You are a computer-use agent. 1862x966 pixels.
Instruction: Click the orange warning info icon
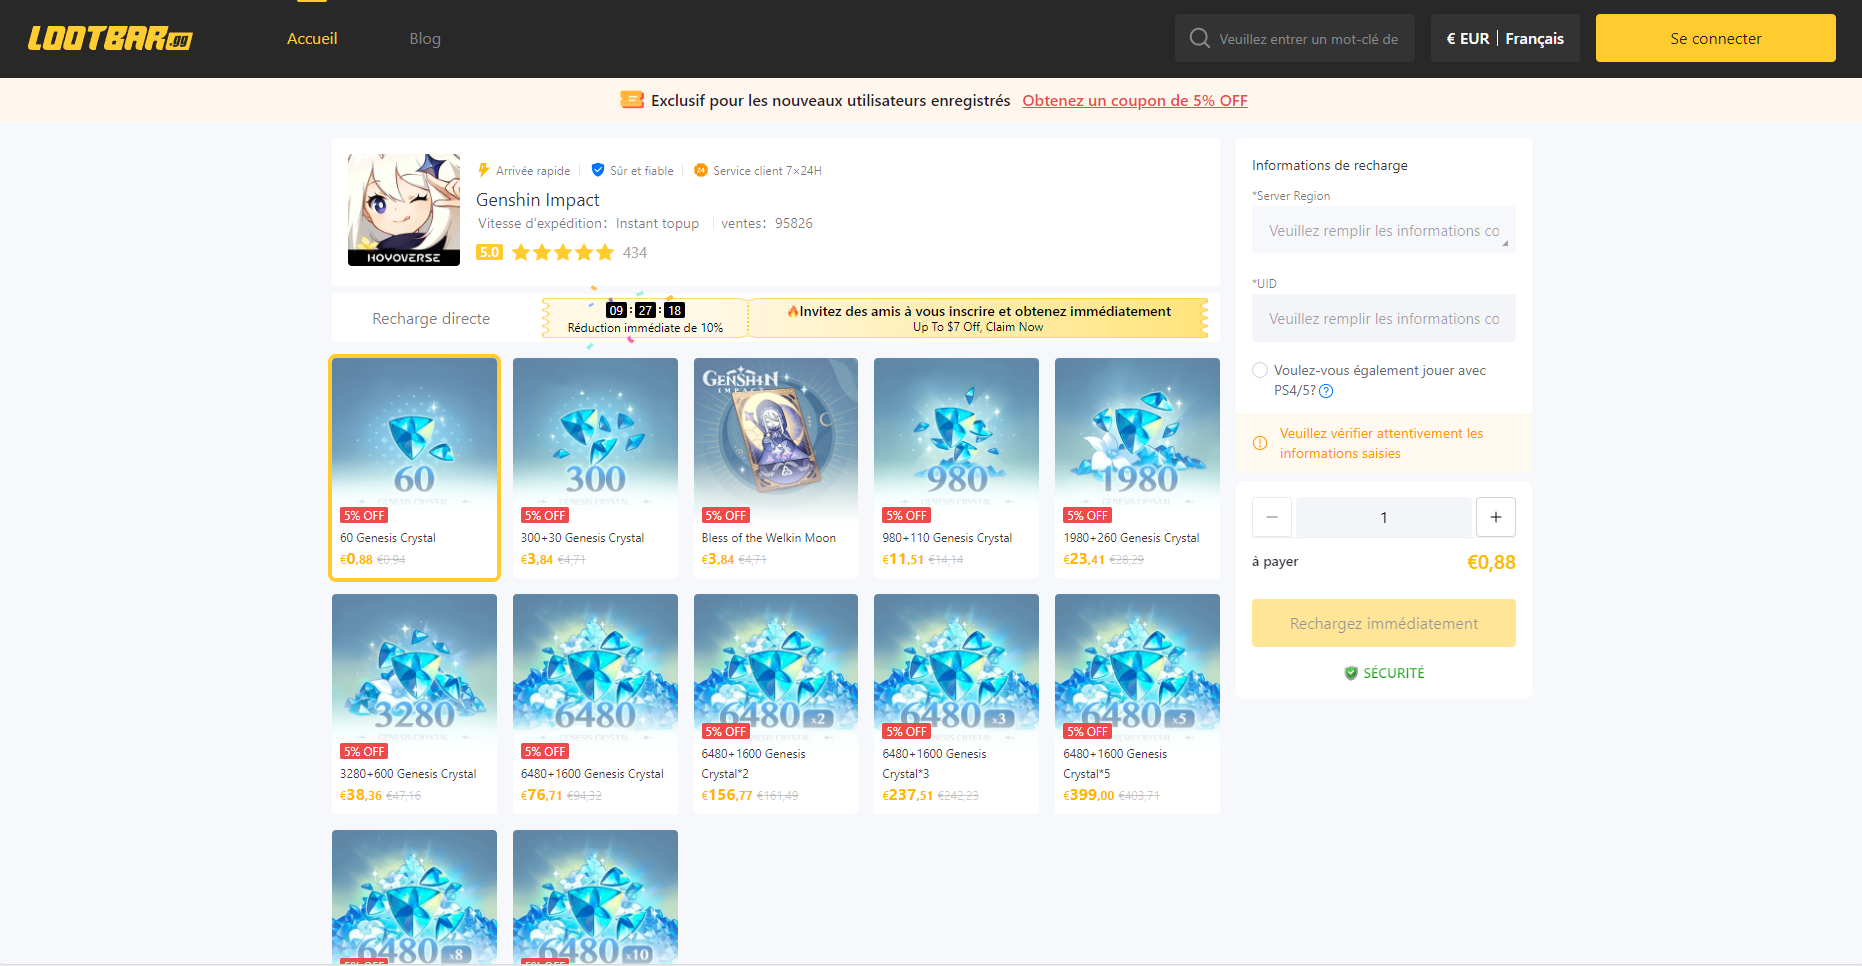click(1260, 443)
